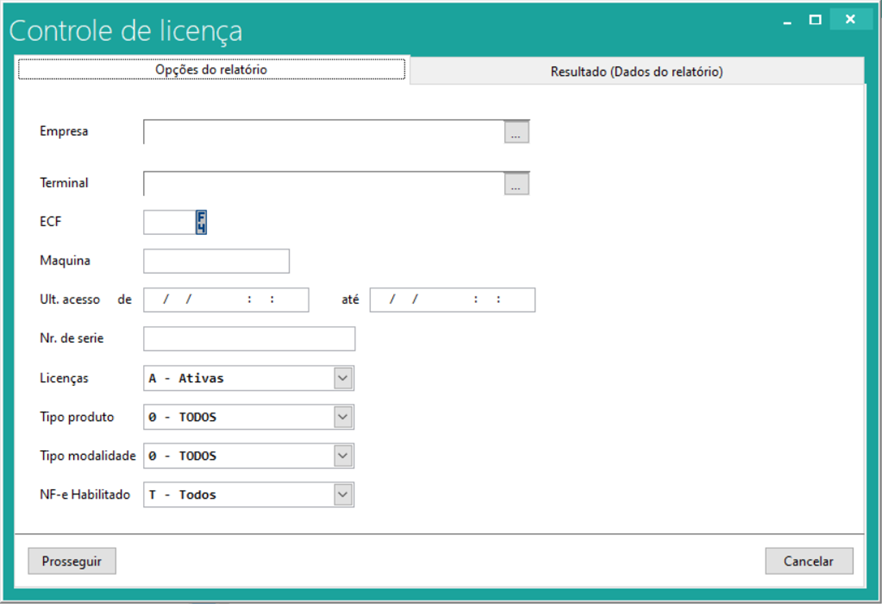Viewport: 882px width, 604px height.
Task: Click the Maquina text field
Action: point(216,261)
